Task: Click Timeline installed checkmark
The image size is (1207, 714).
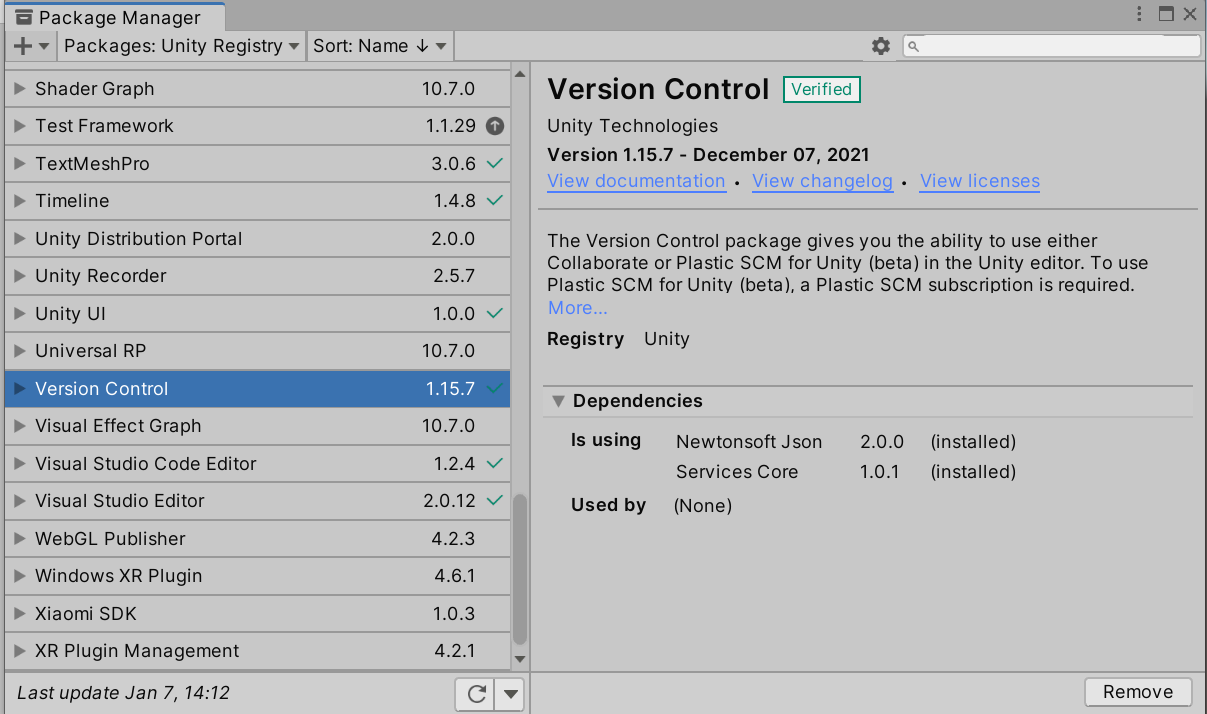Action: click(x=494, y=201)
